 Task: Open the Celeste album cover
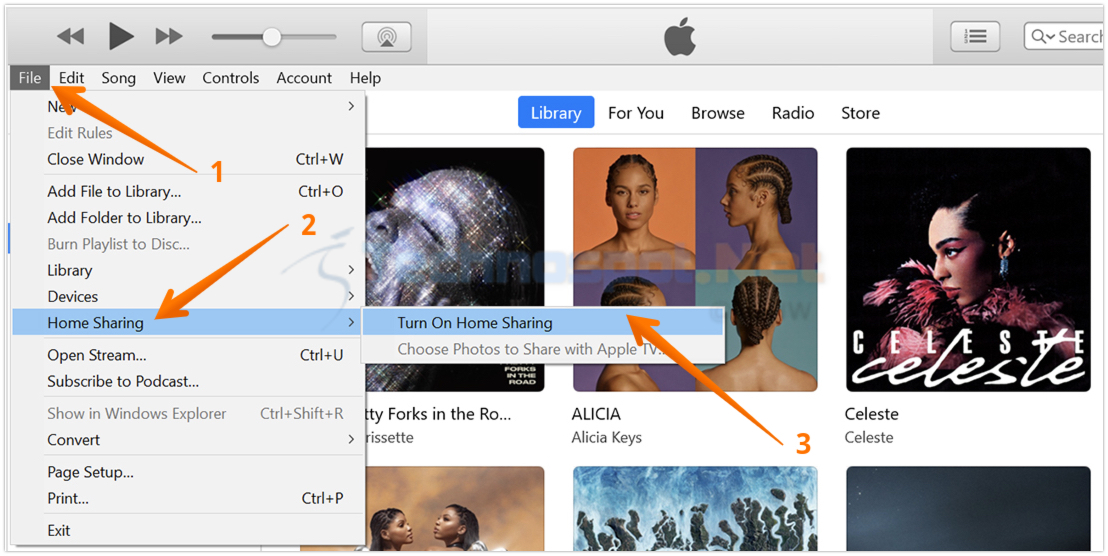pyautogui.click(x=968, y=269)
